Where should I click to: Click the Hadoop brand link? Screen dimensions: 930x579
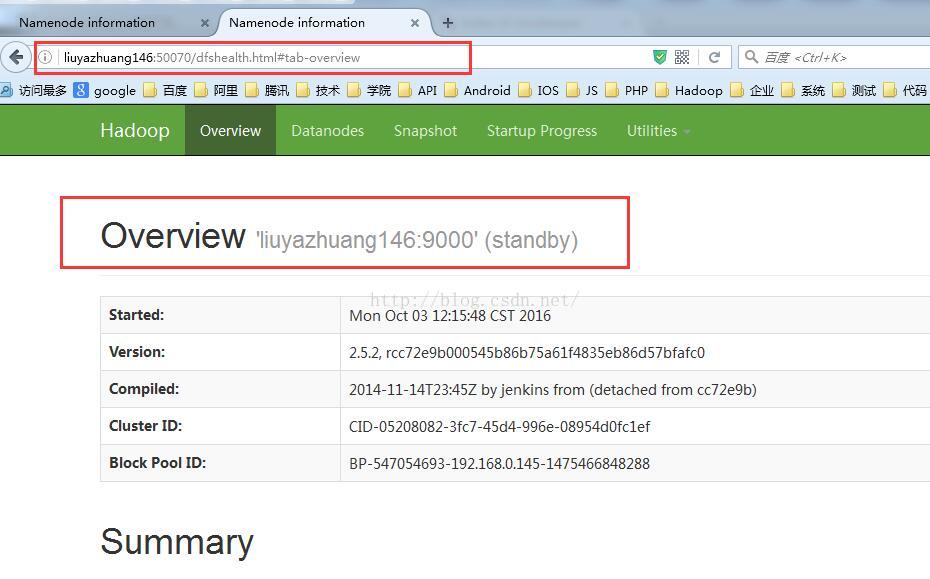point(135,131)
